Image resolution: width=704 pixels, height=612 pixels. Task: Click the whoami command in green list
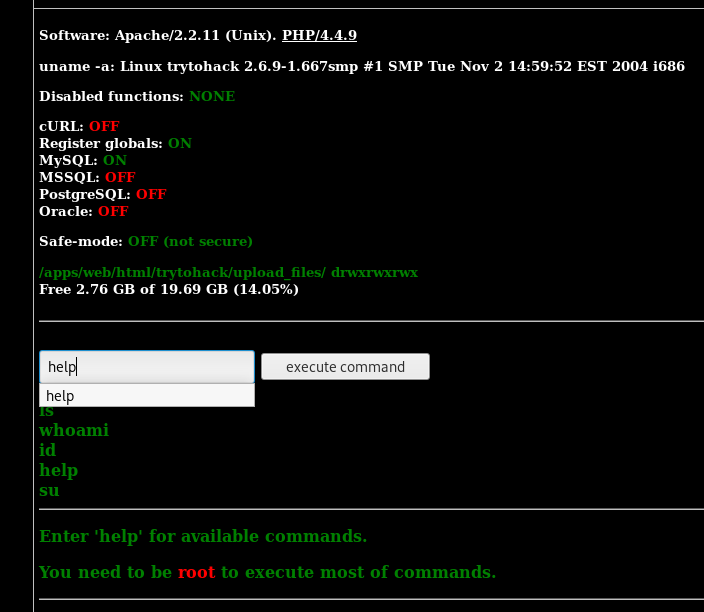click(x=74, y=431)
